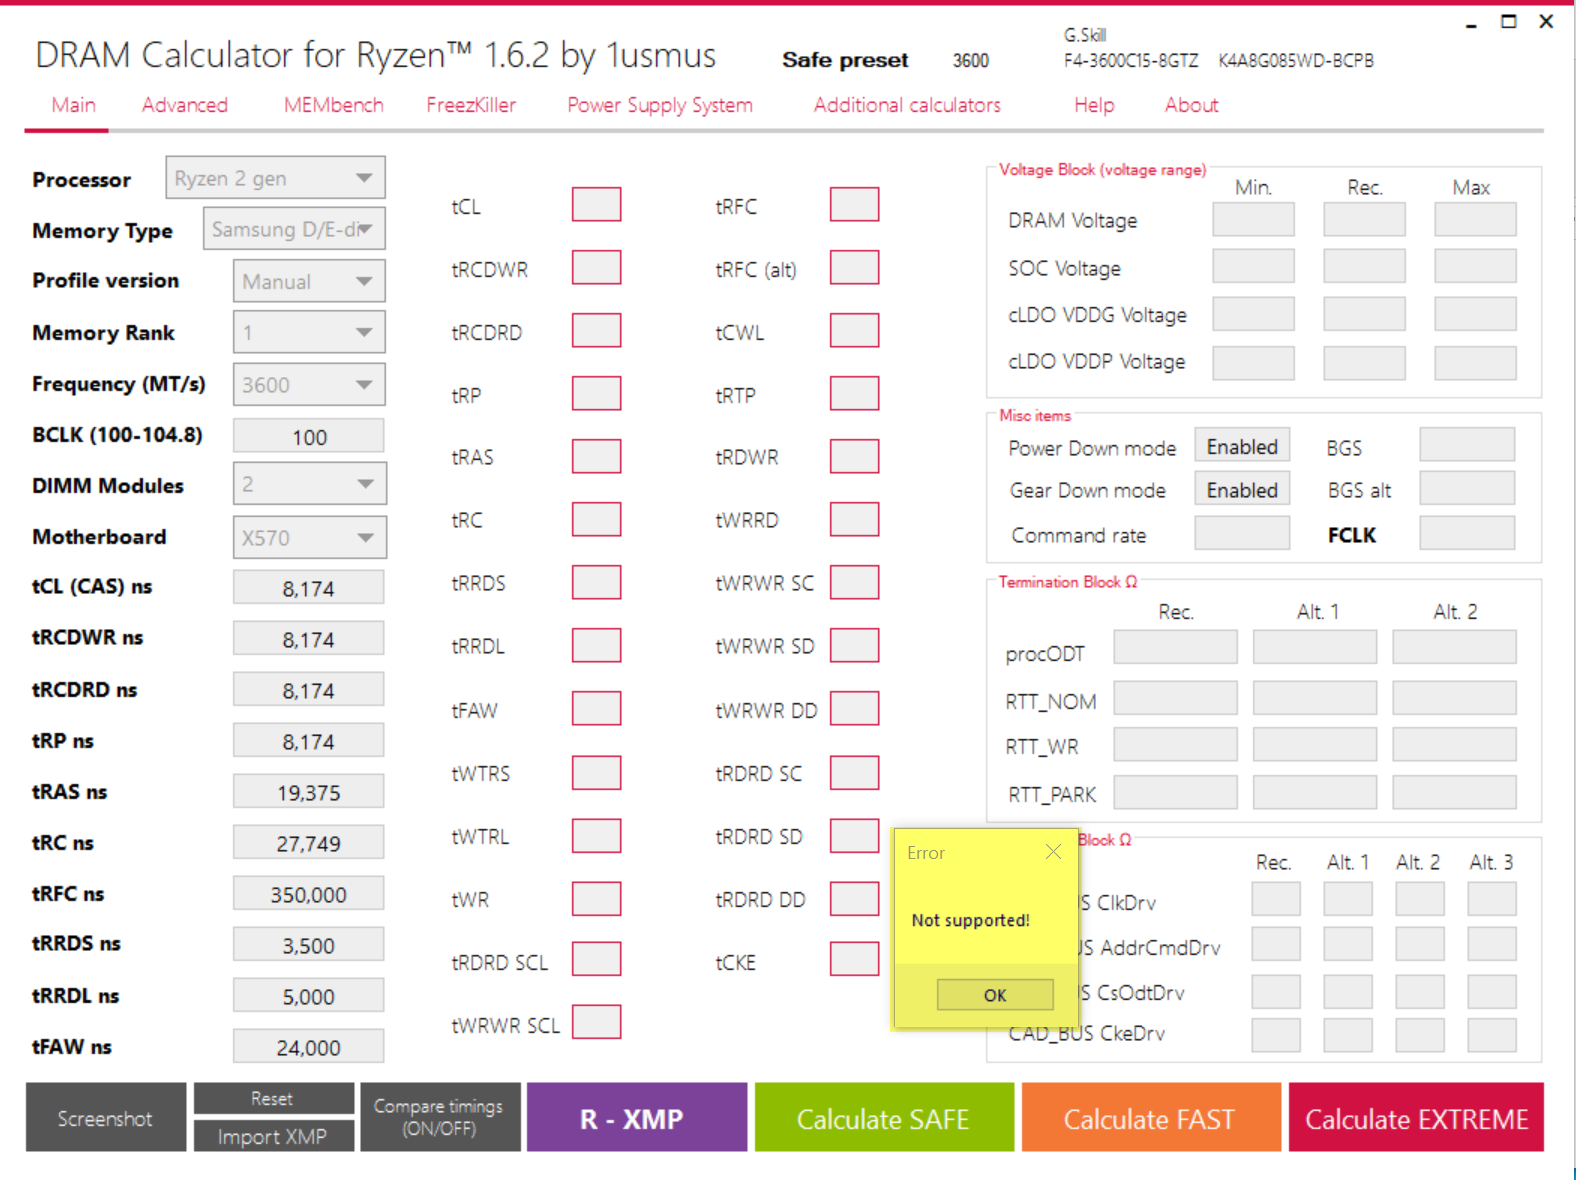Click the tFAW timing box
The height and width of the screenshot is (1180, 1576).
click(x=597, y=709)
